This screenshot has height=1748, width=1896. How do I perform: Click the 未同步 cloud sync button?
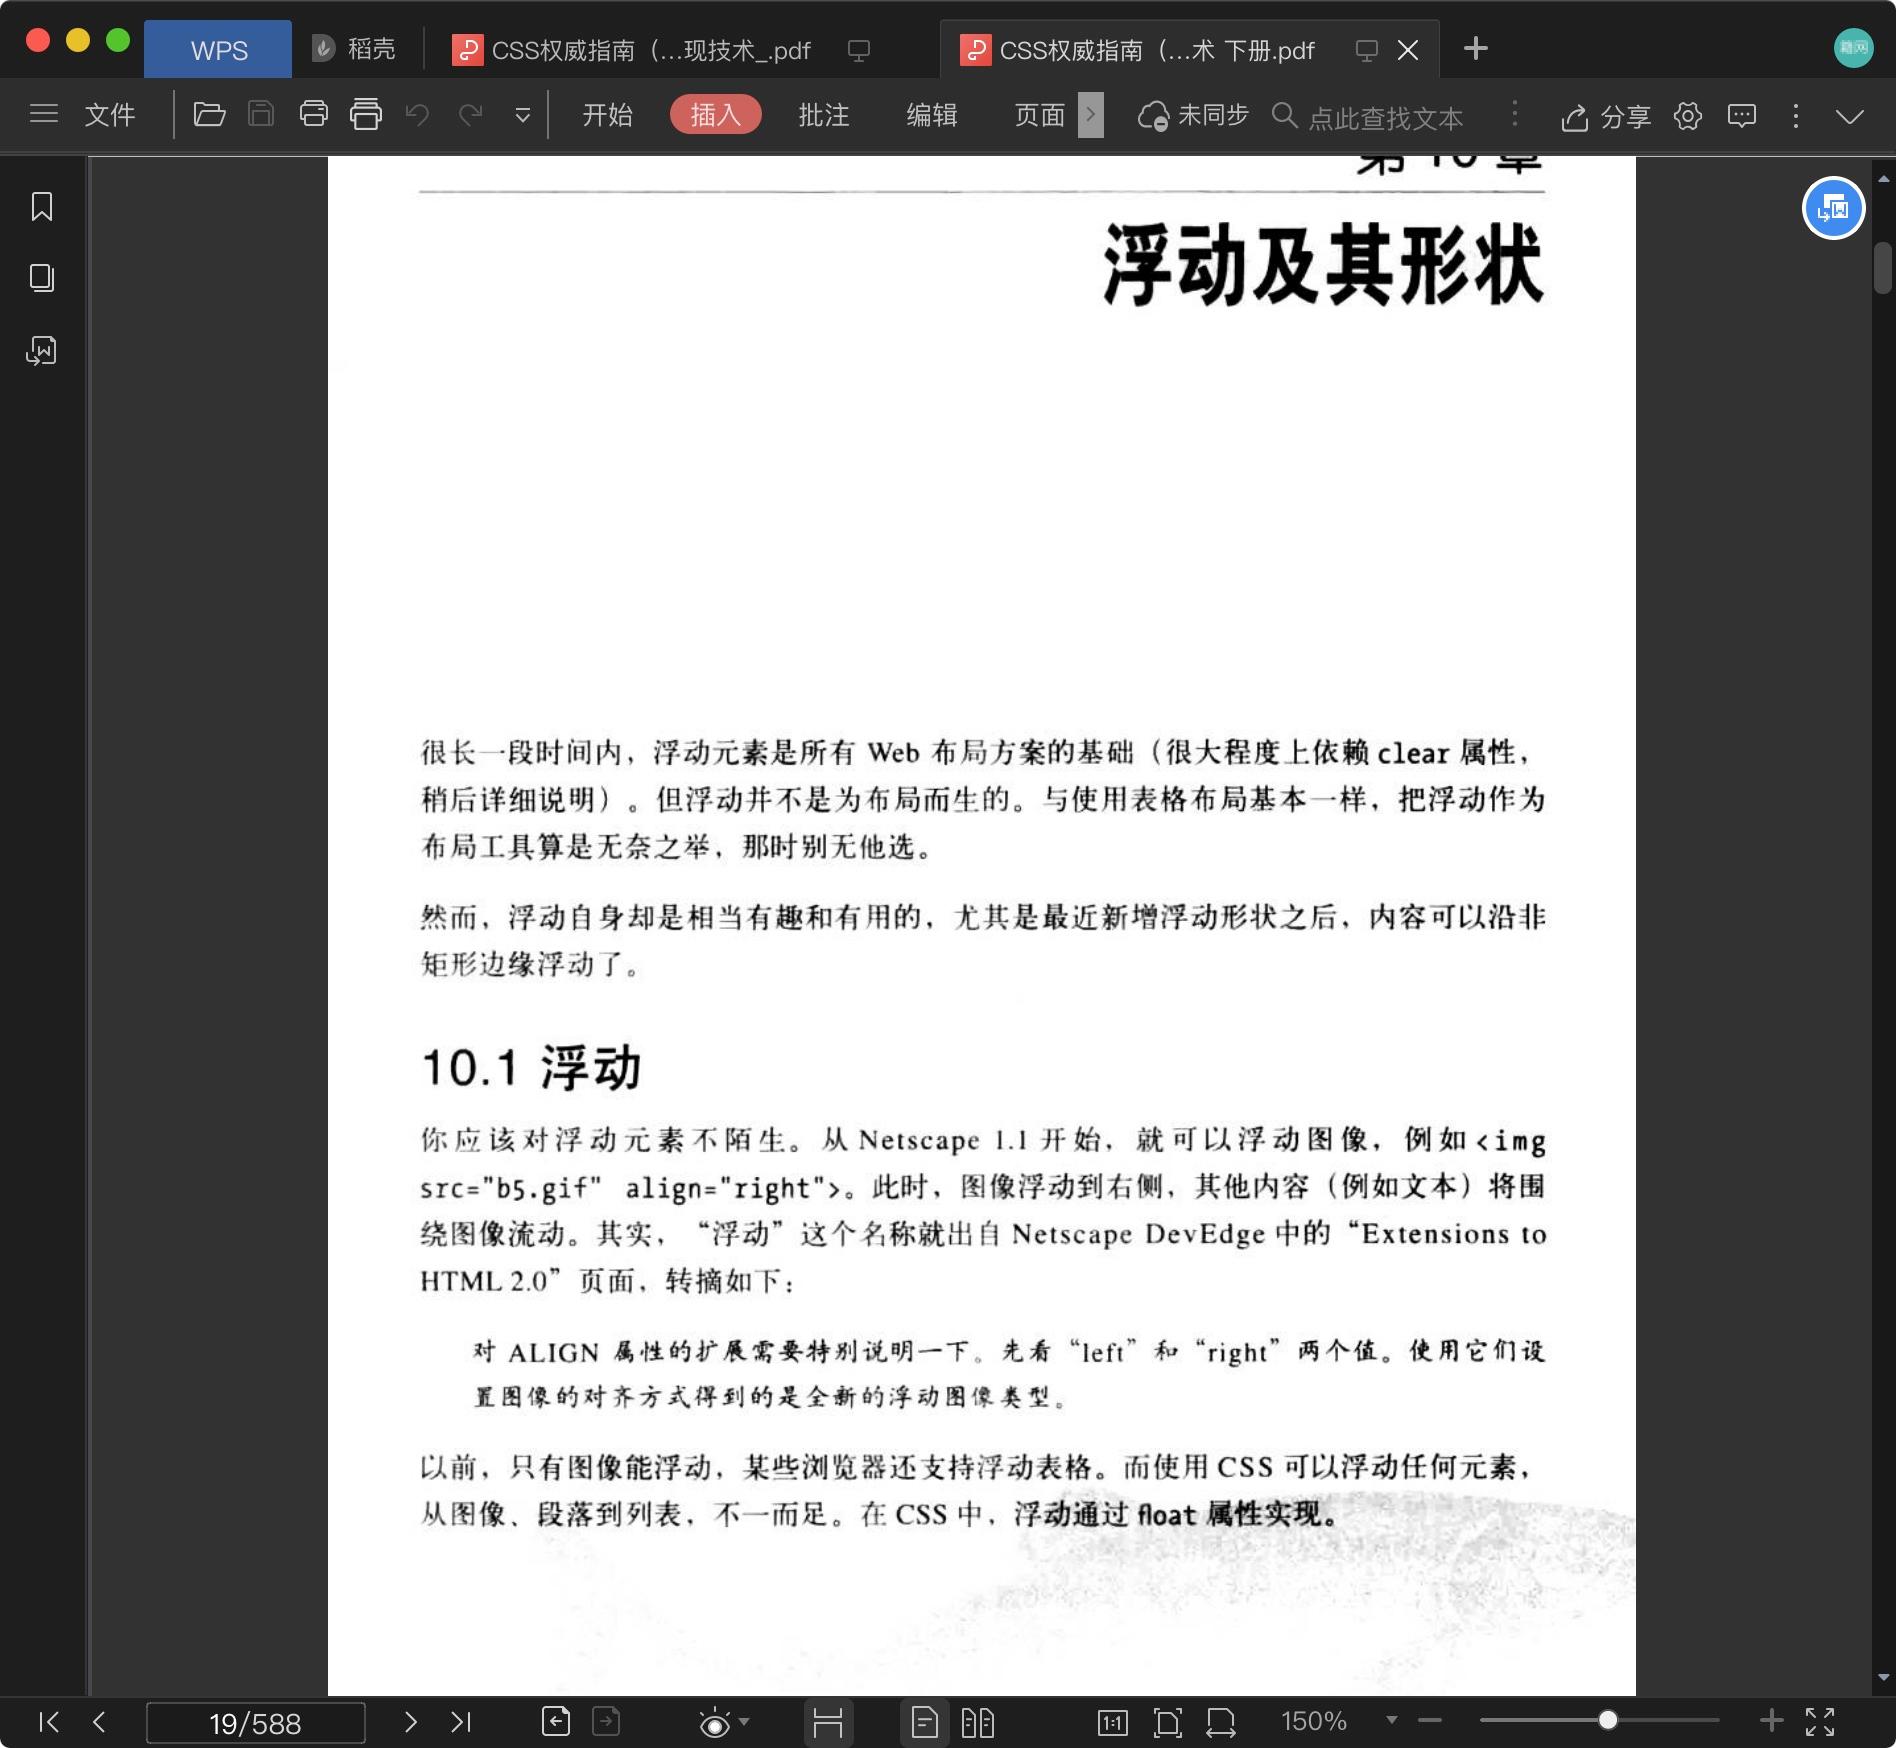point(1194,115)
